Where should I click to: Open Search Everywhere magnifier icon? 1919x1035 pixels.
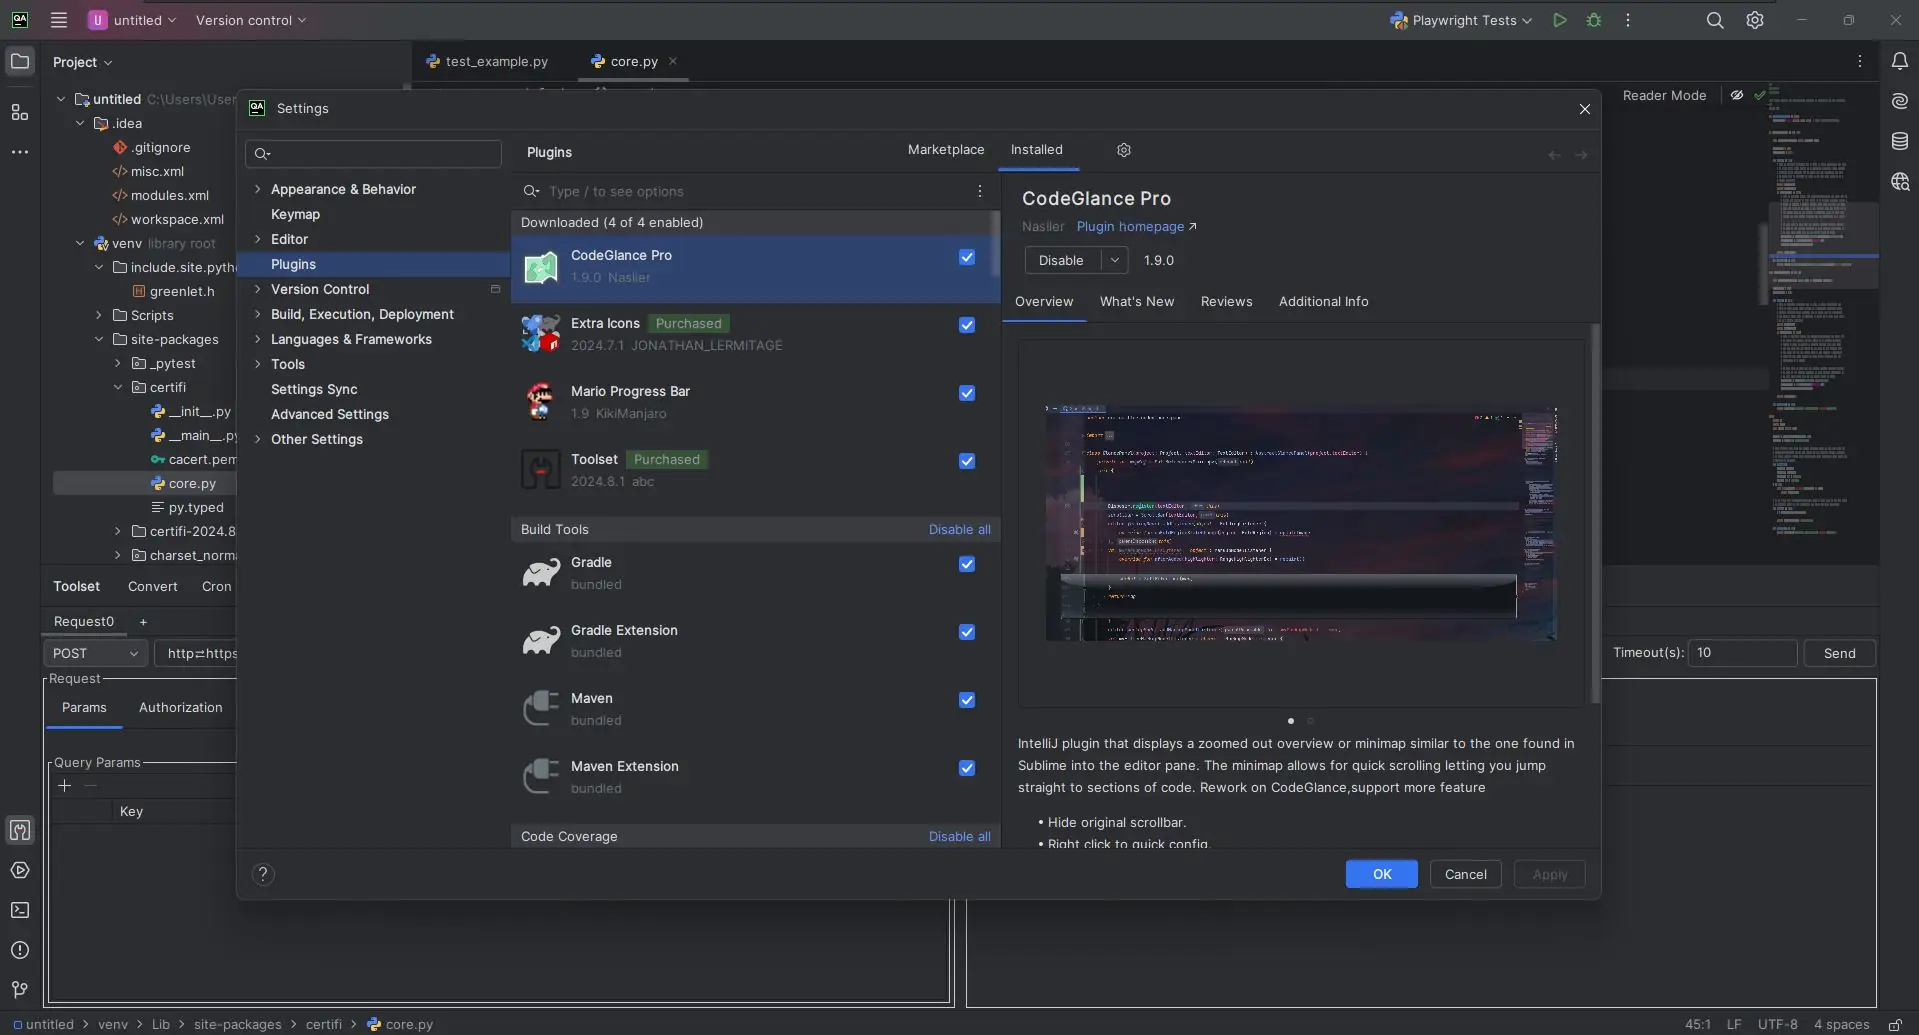pyautogui.click(x=1715, y=20)
